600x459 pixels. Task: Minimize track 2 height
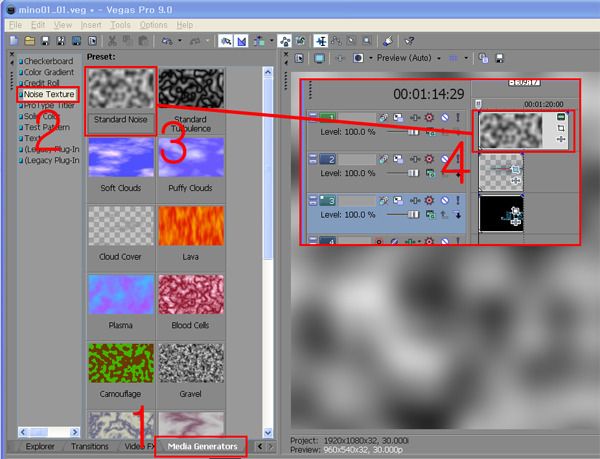coord(313,156)
